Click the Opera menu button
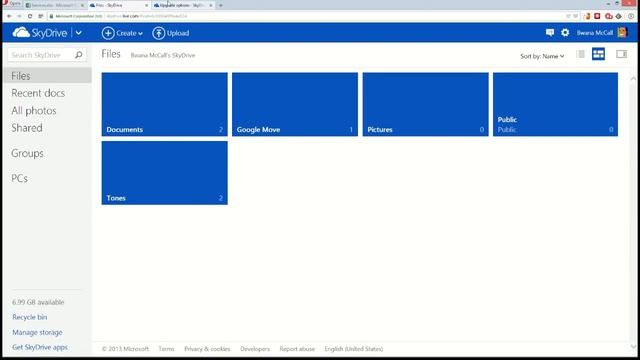This screenshot has width=640, height=360. pyautogui.click(x=11, y=4)
